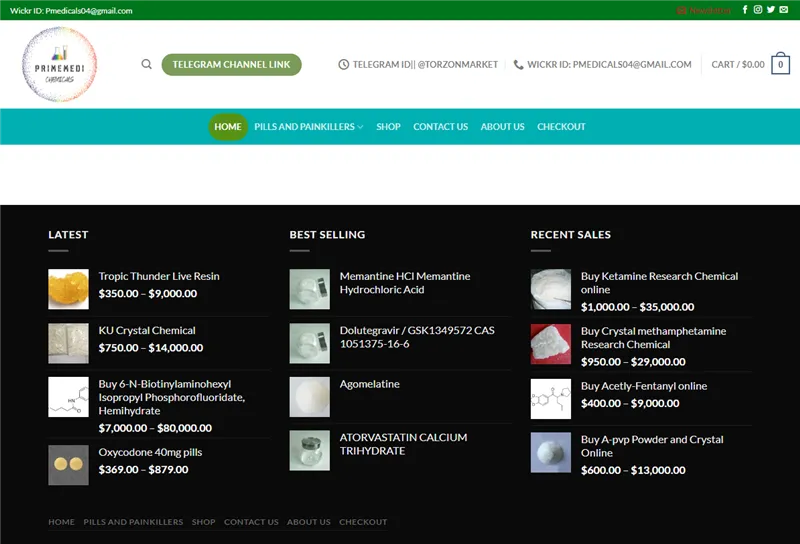Click the Tropic Thunder Live Resin thumbnail

click(68, 289)
